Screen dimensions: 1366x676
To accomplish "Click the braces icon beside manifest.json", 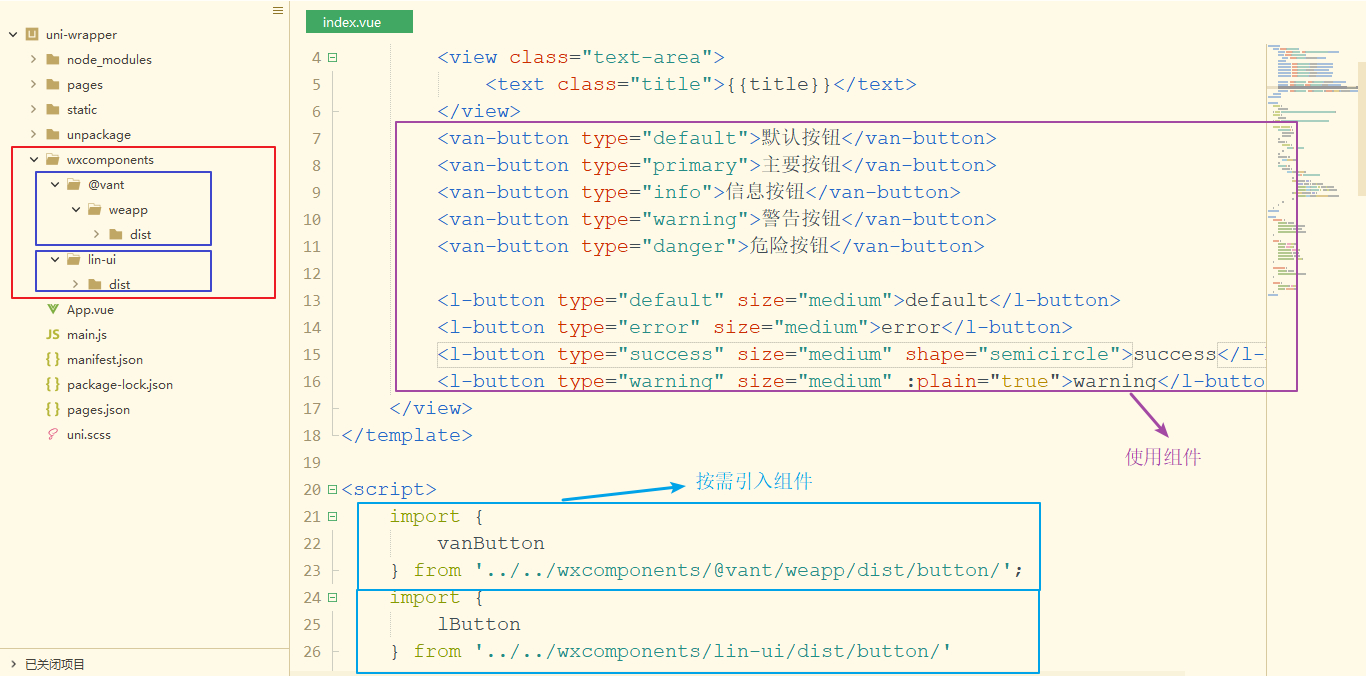I will [x=53, y=359].
